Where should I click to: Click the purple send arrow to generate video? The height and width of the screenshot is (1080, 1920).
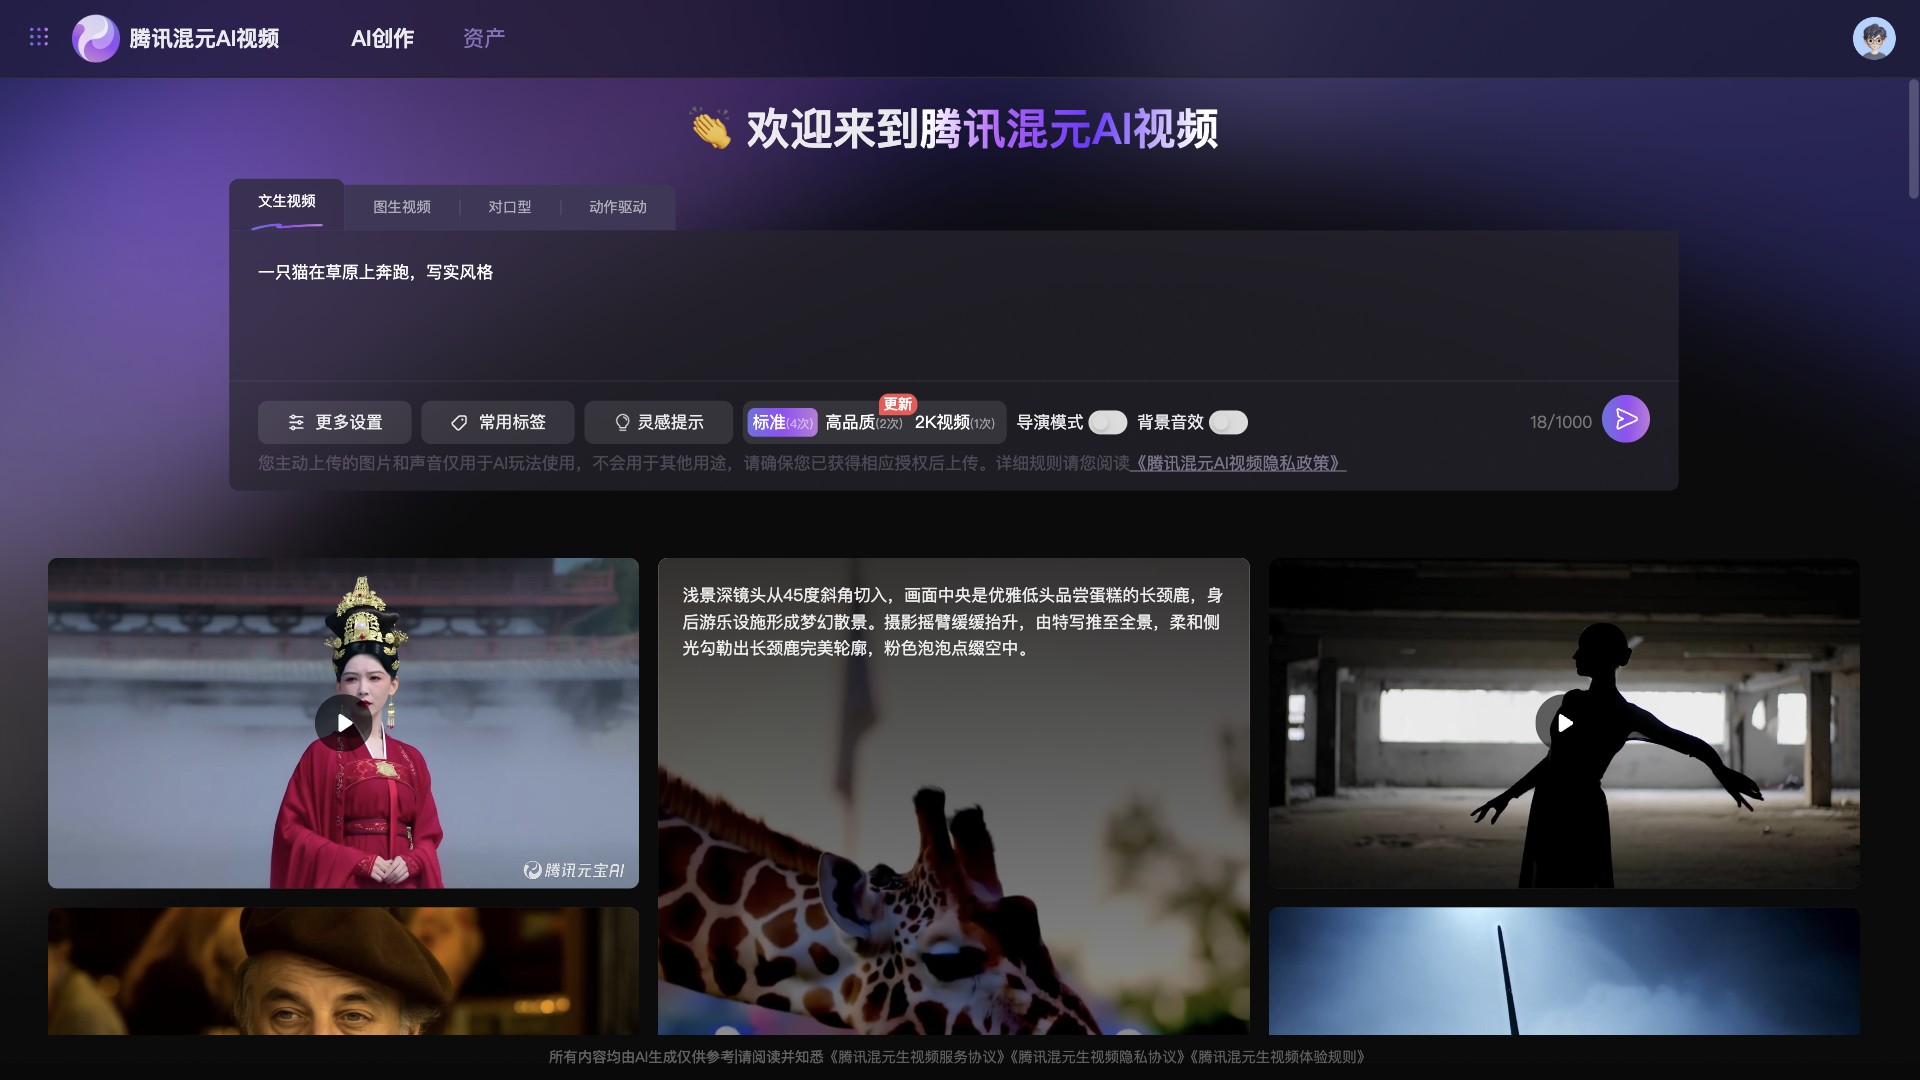pyautogui.click(x=1627, y=419)
